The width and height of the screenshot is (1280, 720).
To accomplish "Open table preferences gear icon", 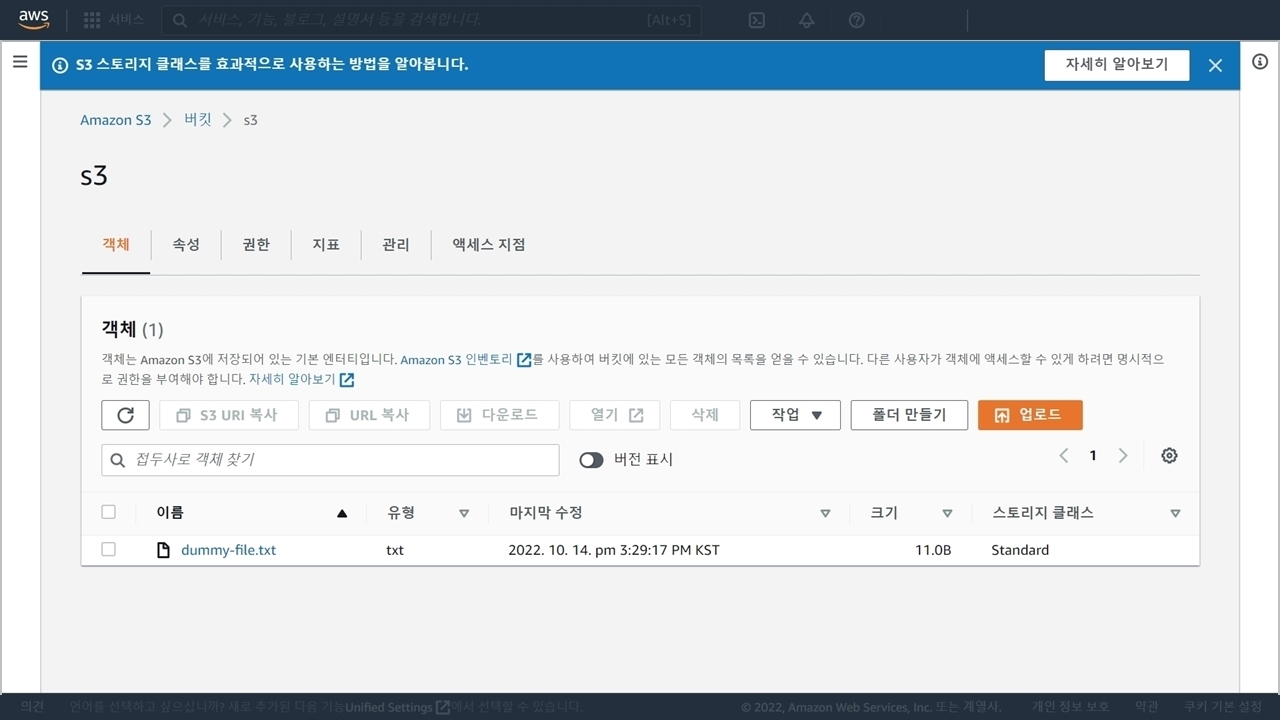I will (x=1169, y=456).
